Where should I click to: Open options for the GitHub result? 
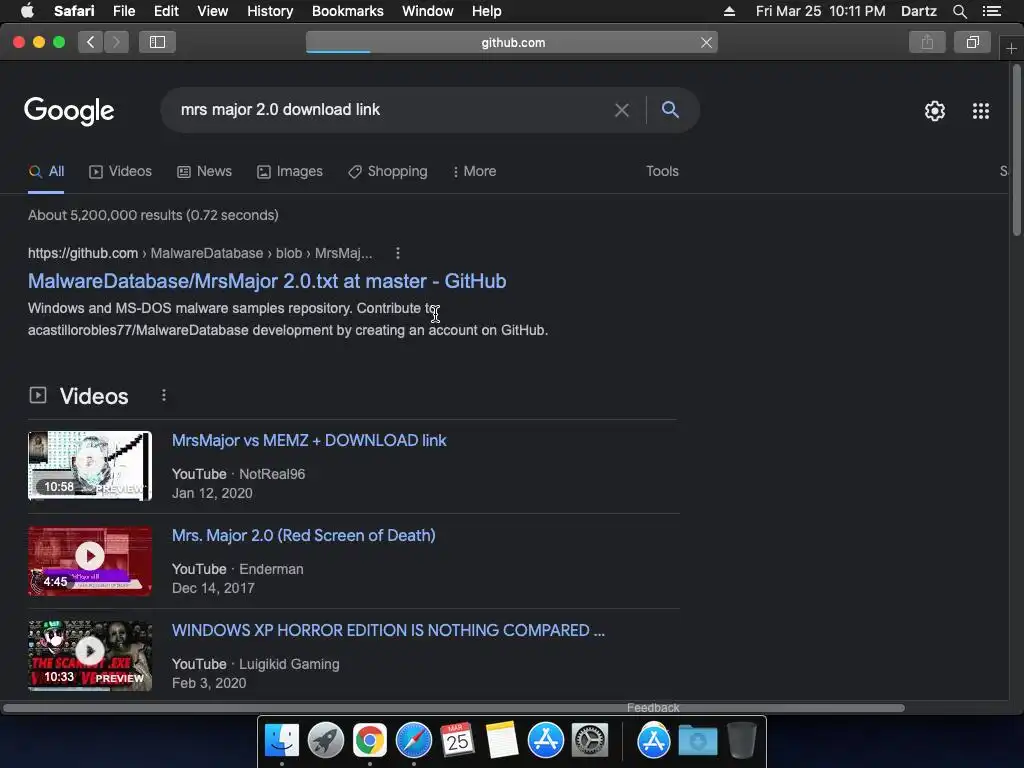pos(398,253)
